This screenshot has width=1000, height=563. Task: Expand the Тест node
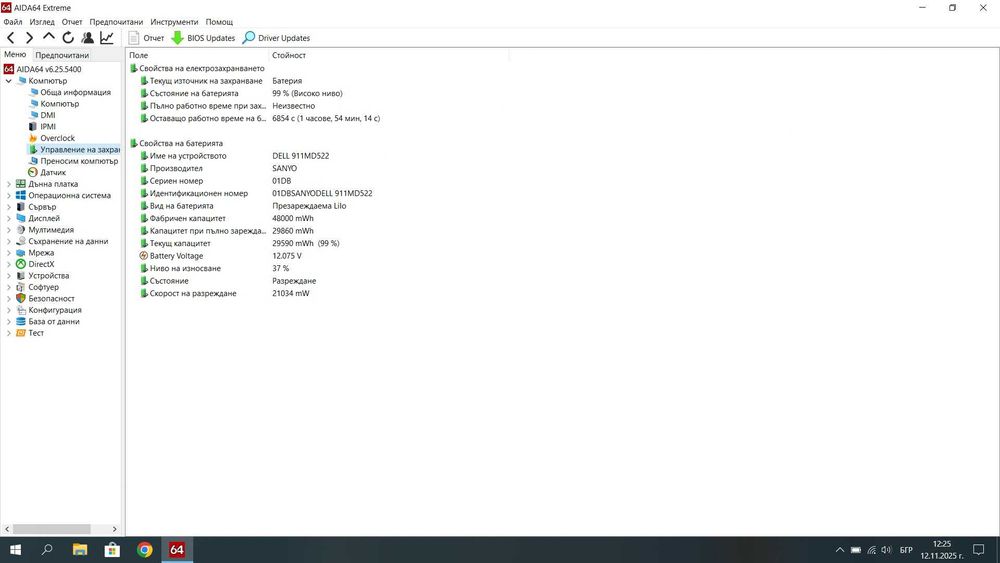coord(8,333)
